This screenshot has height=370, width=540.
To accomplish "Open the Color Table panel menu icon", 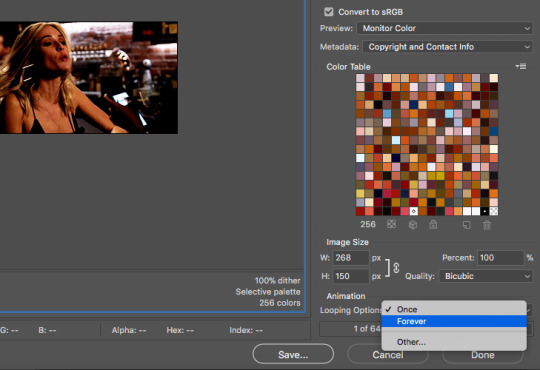I will pos(521,66).
